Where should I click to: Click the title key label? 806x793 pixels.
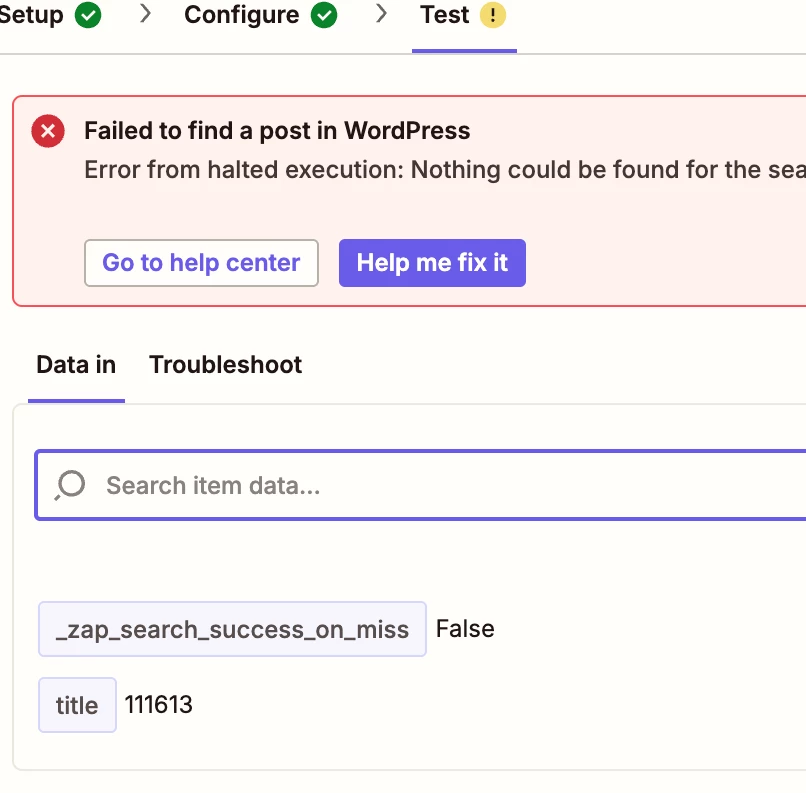[x=77, y=705]
